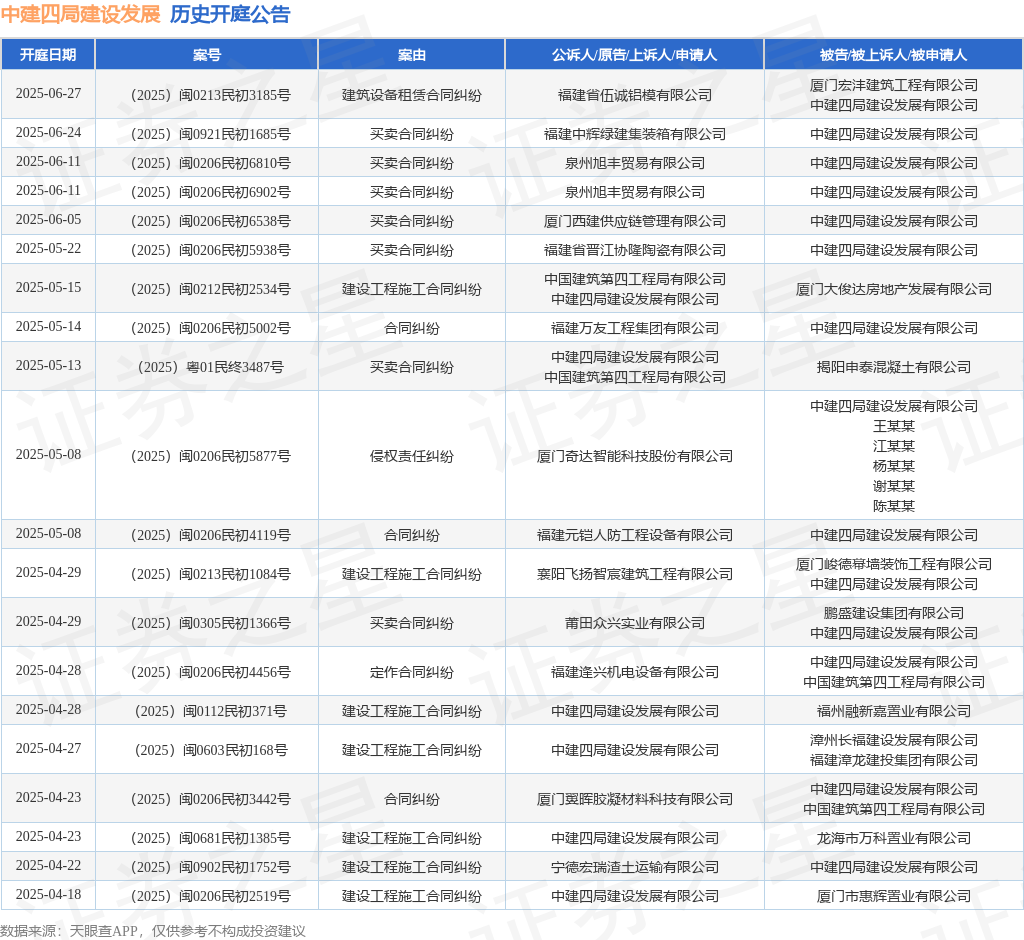Select the date 2025-05-13
Image resolution: width=1024 pixels, height=940 pixels.
coord(48,366)
